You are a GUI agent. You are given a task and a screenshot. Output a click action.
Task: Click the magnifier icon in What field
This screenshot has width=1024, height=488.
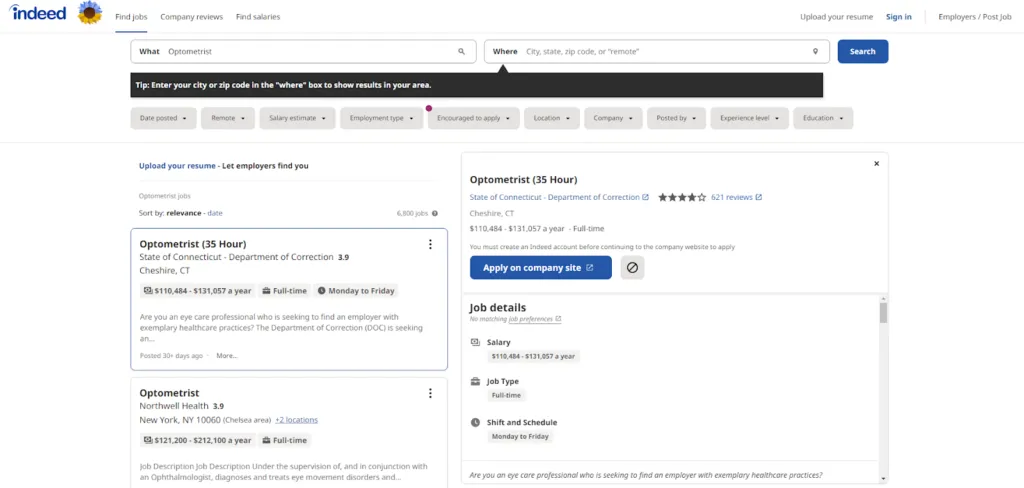pyautogui.click(x=462, y=52)
